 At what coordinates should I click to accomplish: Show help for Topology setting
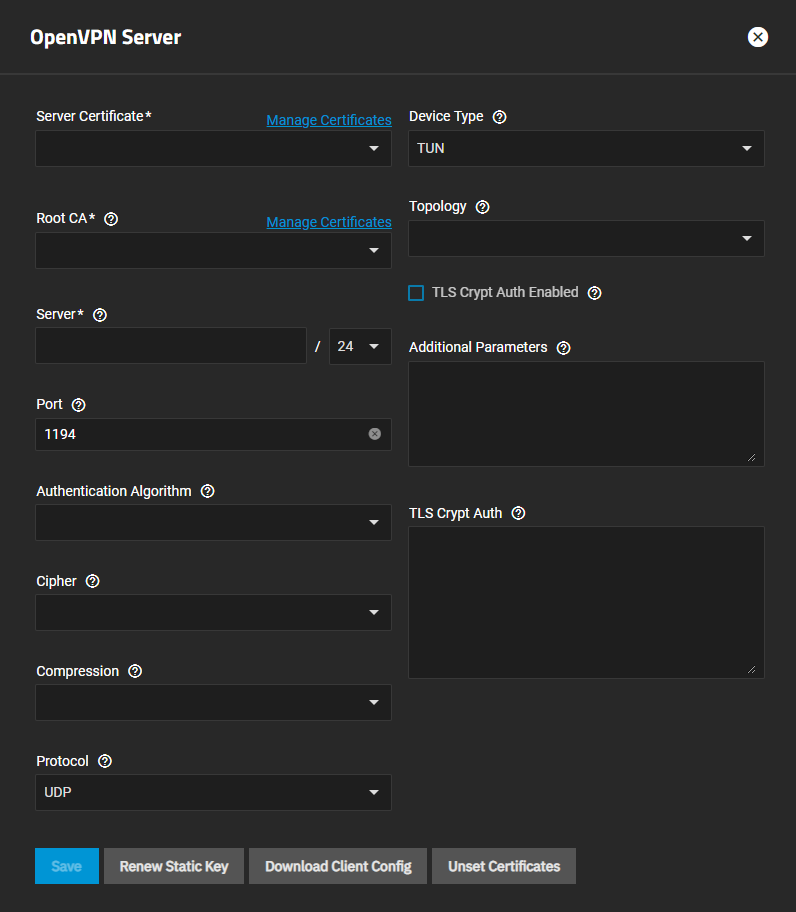[x=483, y=207]
